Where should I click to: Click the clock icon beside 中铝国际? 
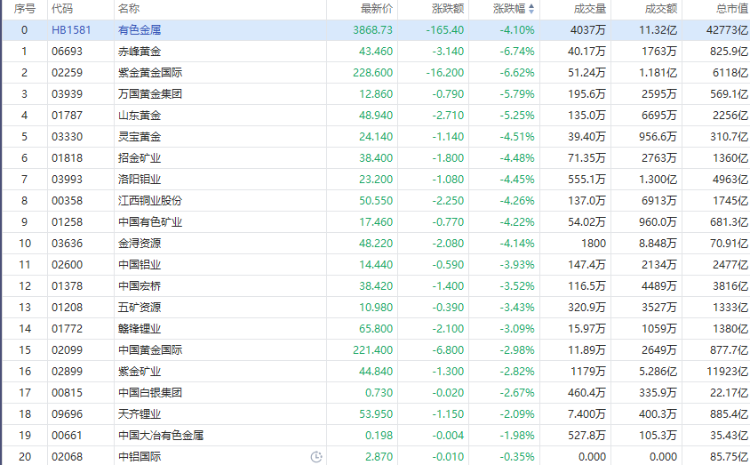click(316, 456)
